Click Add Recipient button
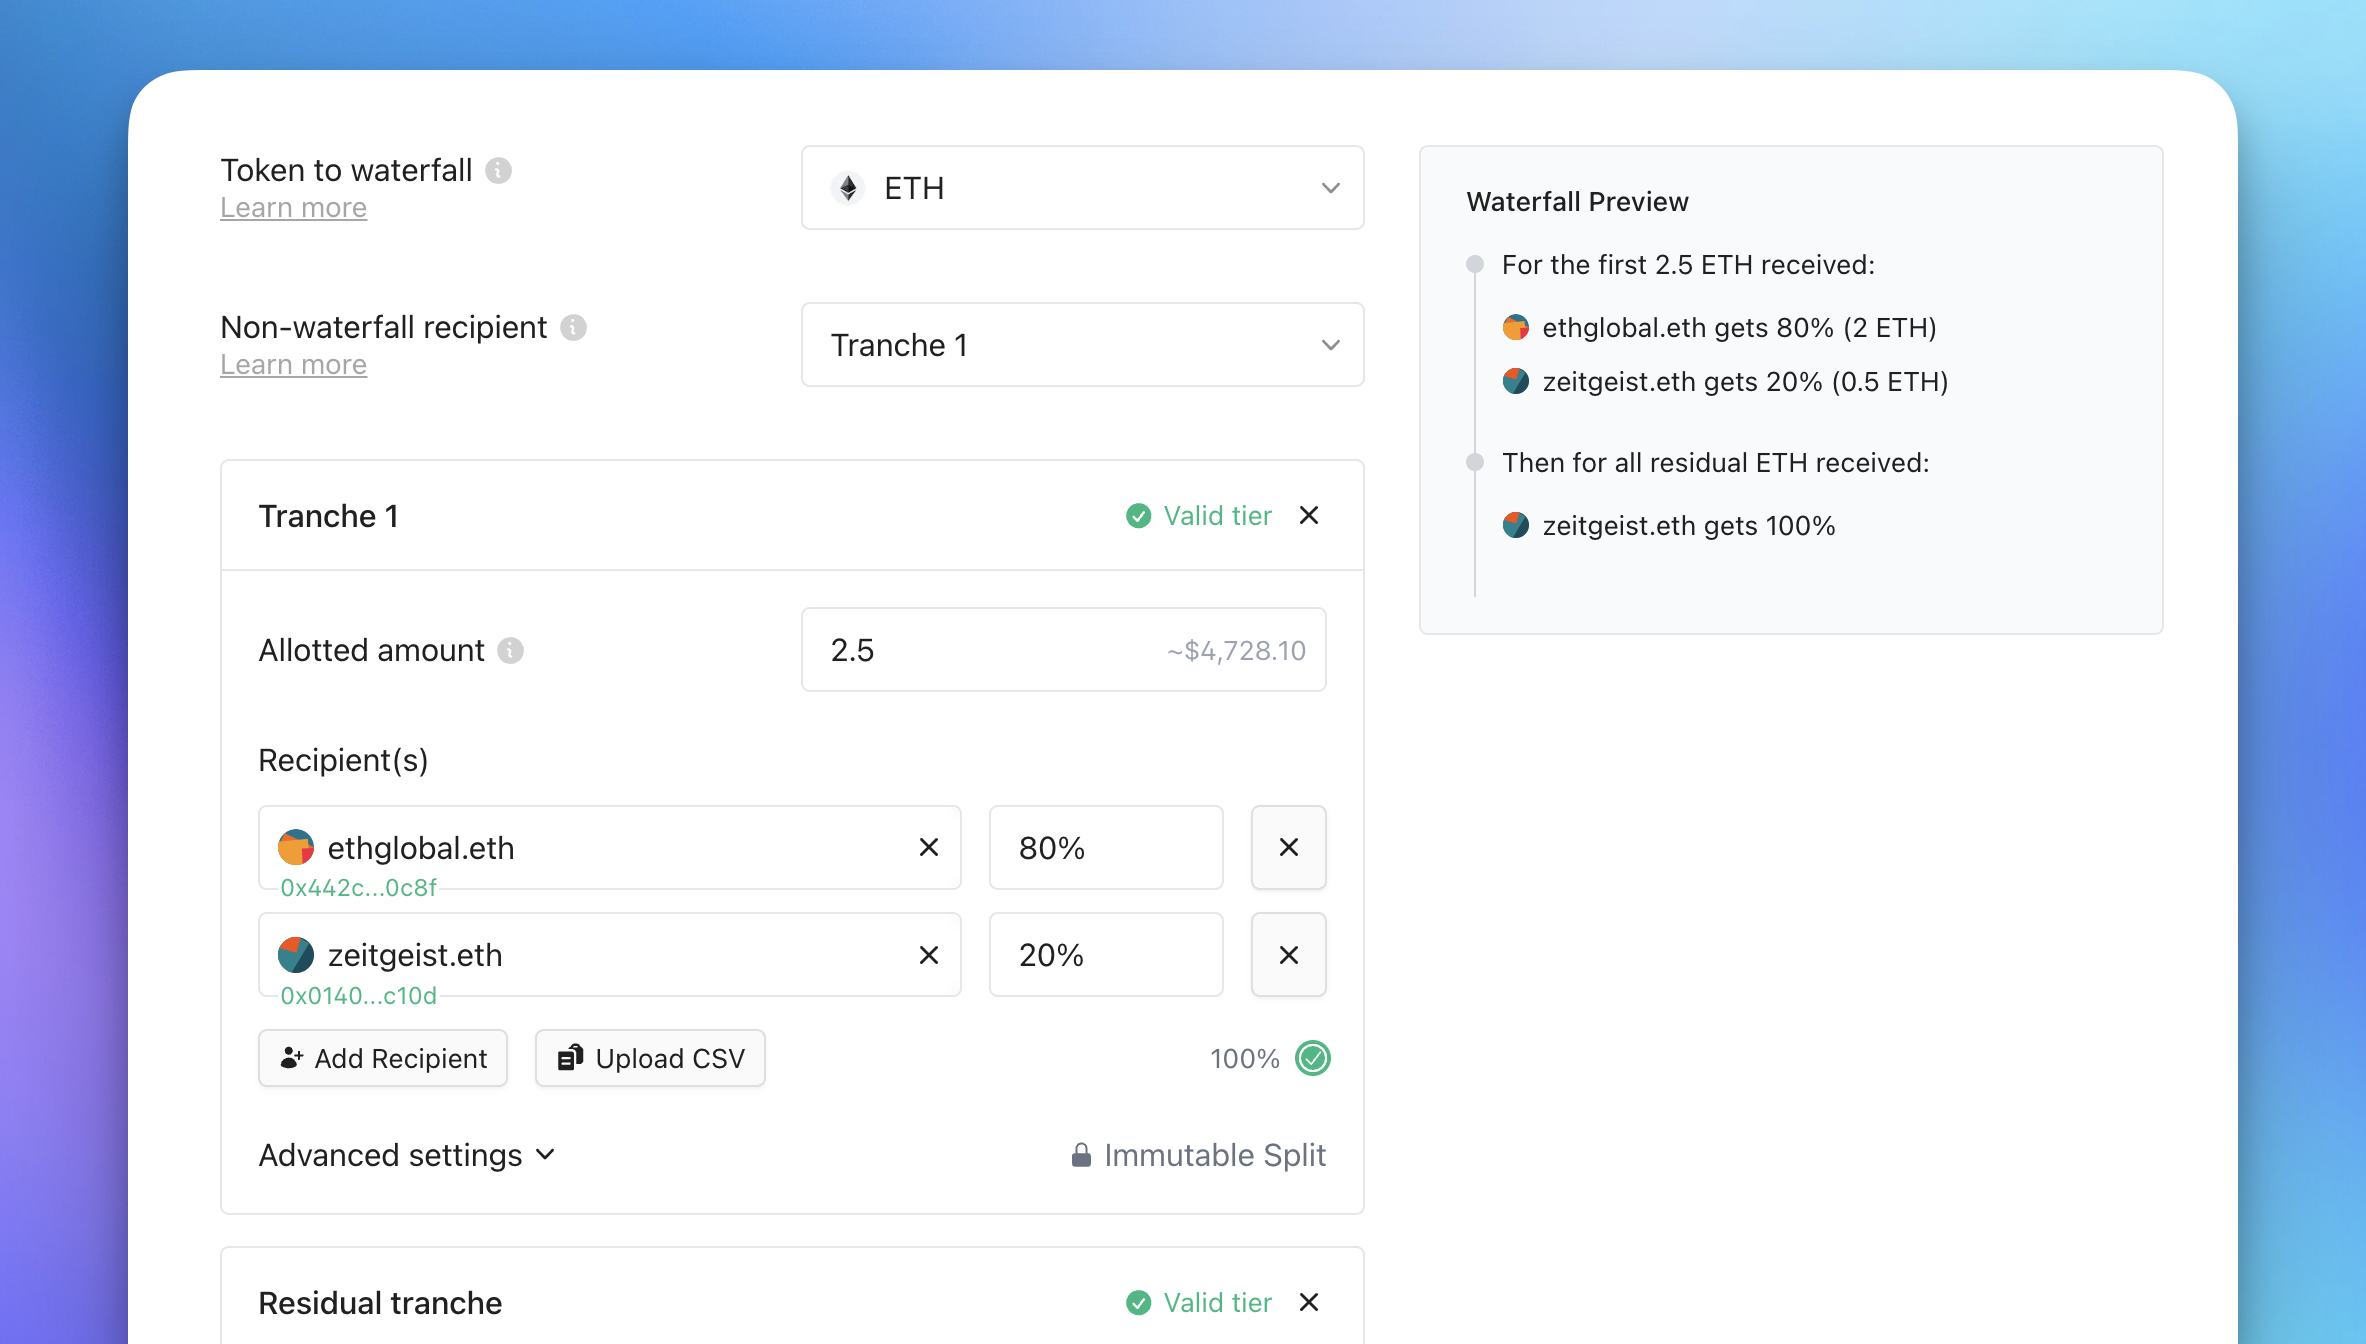The width and height of the screenshot is (2366, 1344). 383,1058
